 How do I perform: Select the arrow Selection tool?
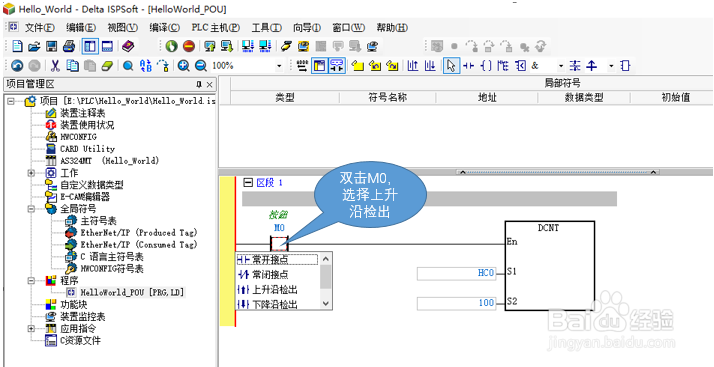coord(451,66)
